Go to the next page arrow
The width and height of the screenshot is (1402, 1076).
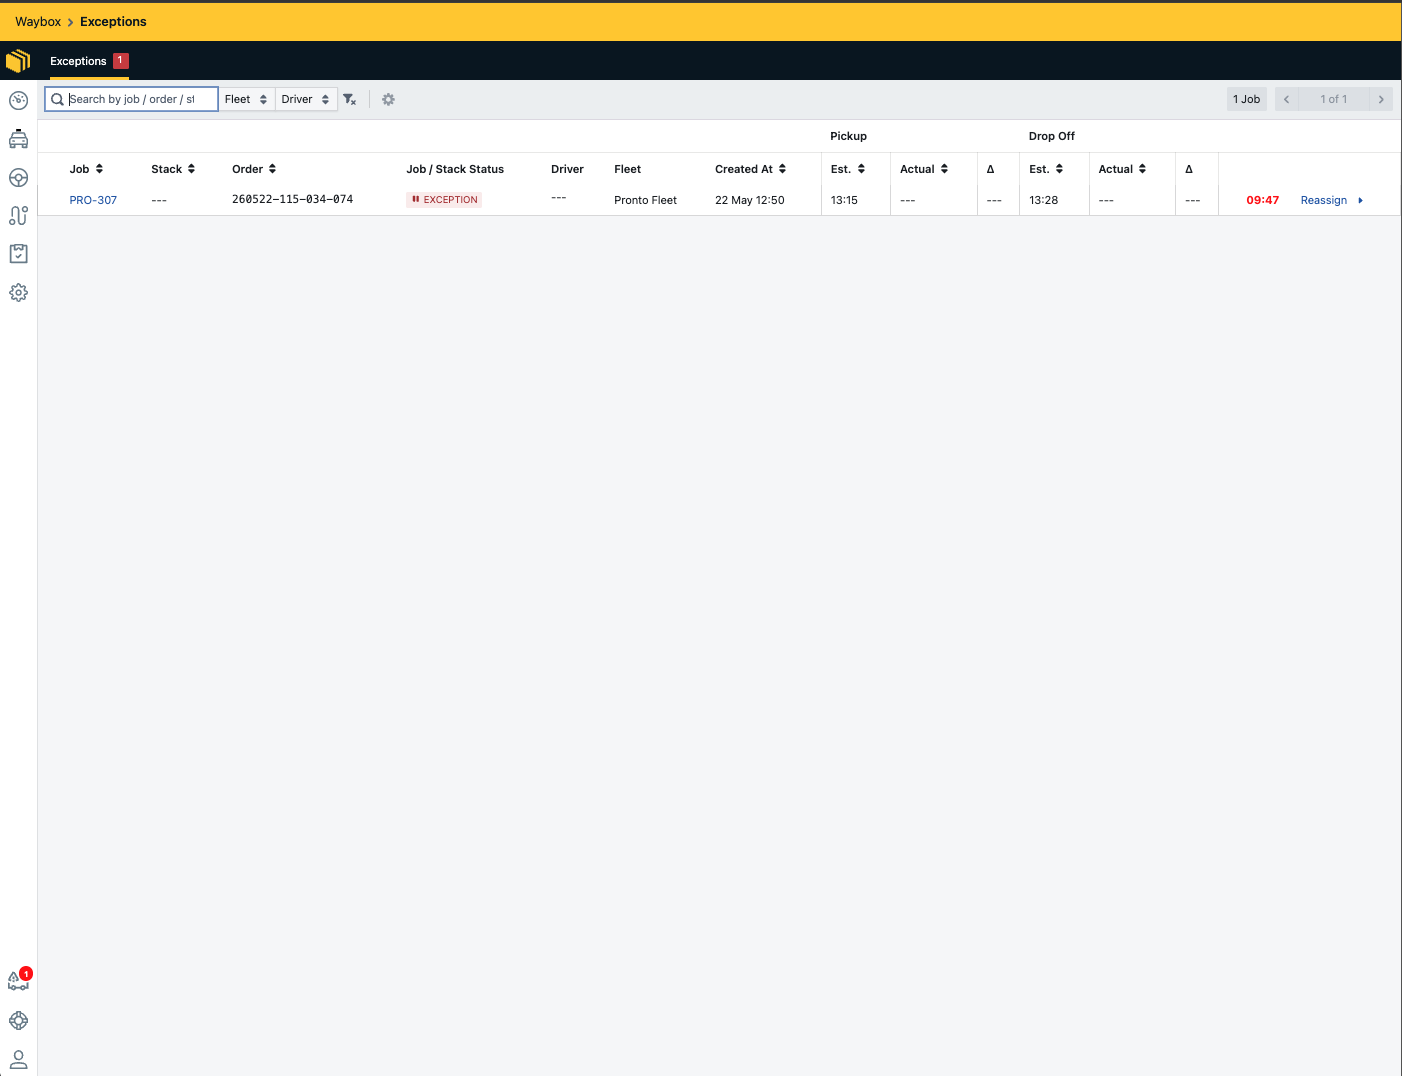pyautogui.click(x=1381, y=99)
